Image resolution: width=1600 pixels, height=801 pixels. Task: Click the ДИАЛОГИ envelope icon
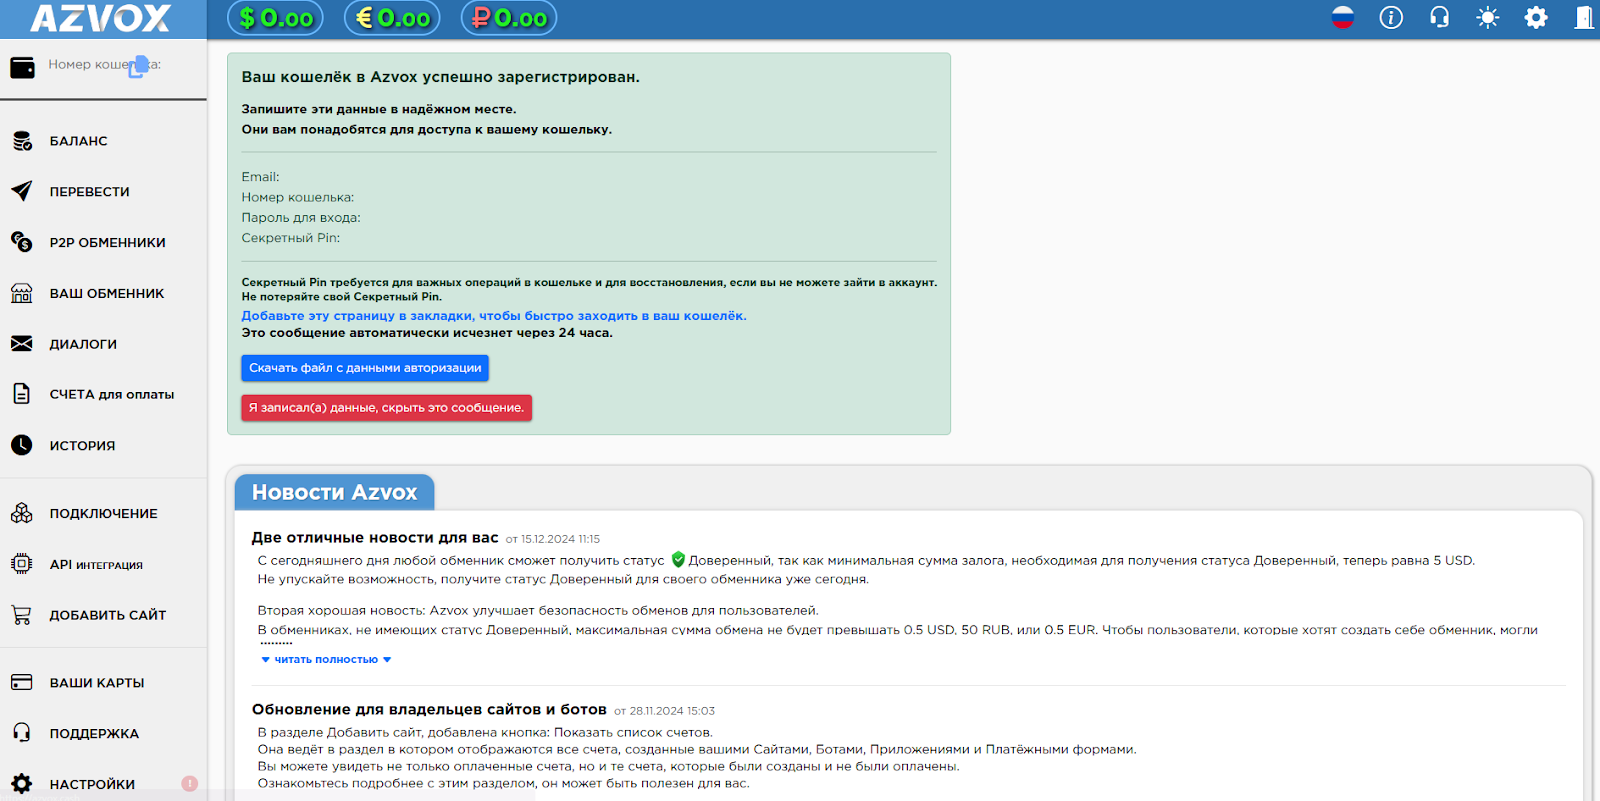click(22, 343)
